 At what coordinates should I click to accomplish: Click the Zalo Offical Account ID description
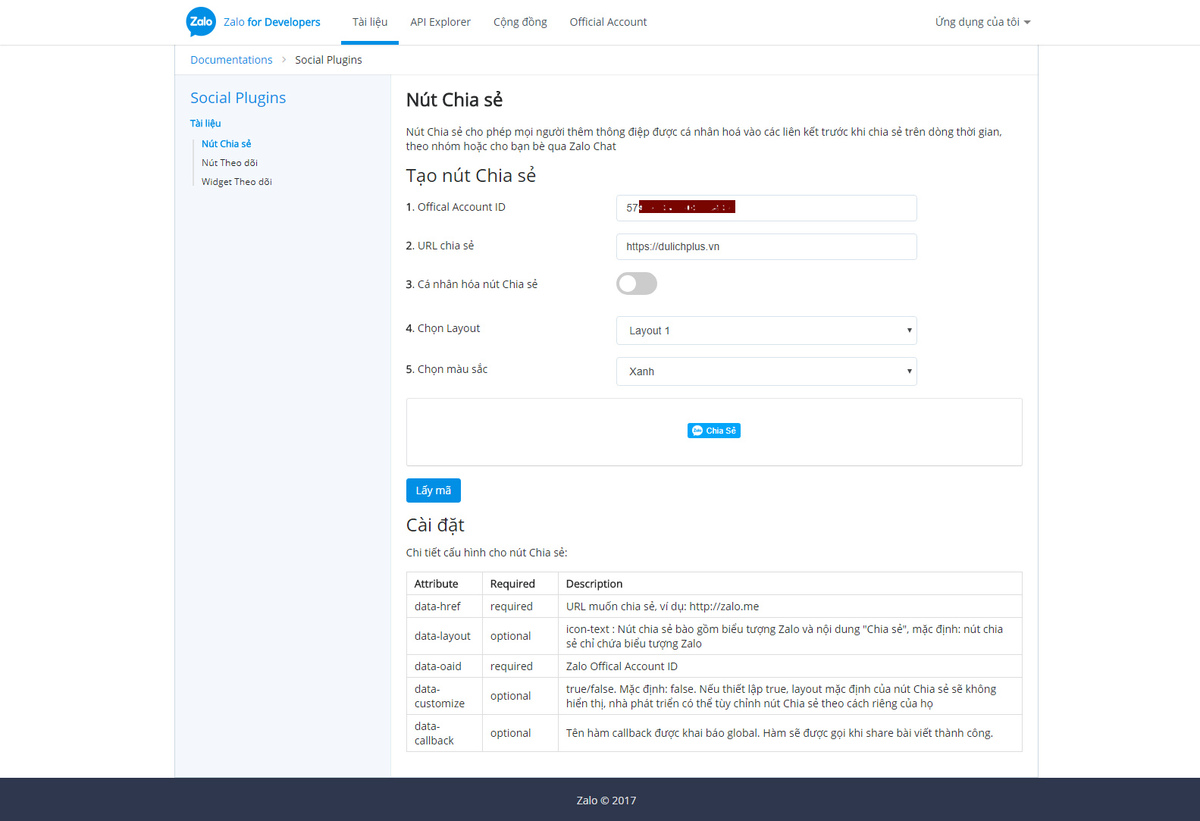[621, 666]
